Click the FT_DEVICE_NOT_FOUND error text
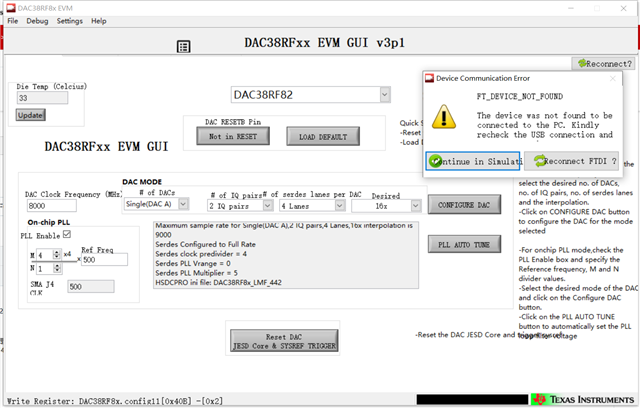 pyautogui.click(x=520, y=97)
